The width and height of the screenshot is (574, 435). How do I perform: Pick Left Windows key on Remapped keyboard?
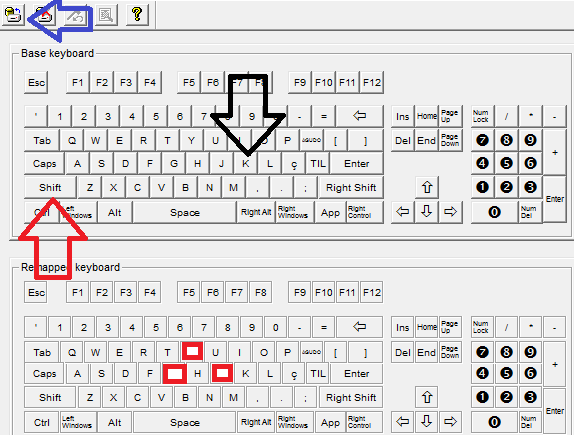[78, 422]
